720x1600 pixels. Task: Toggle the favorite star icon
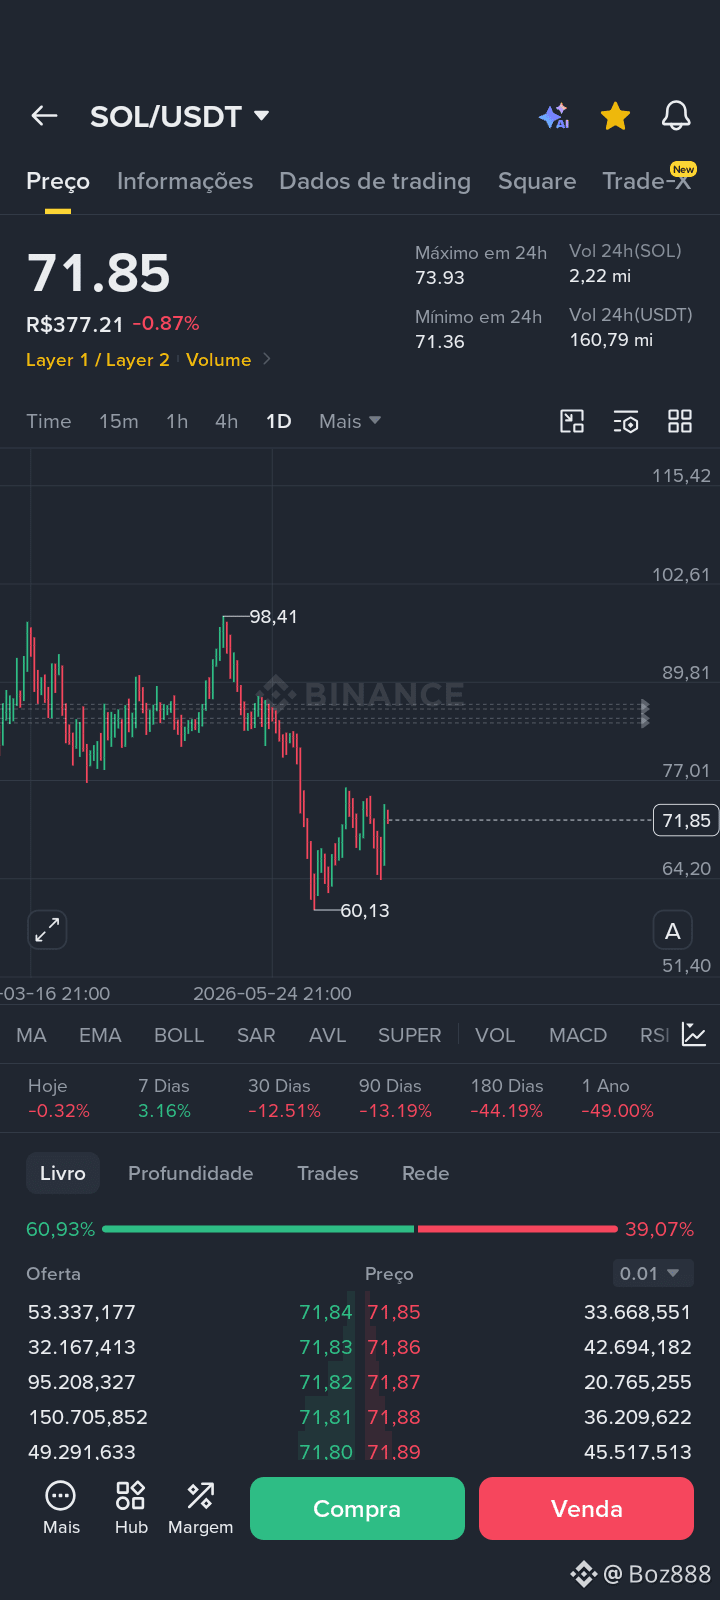615,116
